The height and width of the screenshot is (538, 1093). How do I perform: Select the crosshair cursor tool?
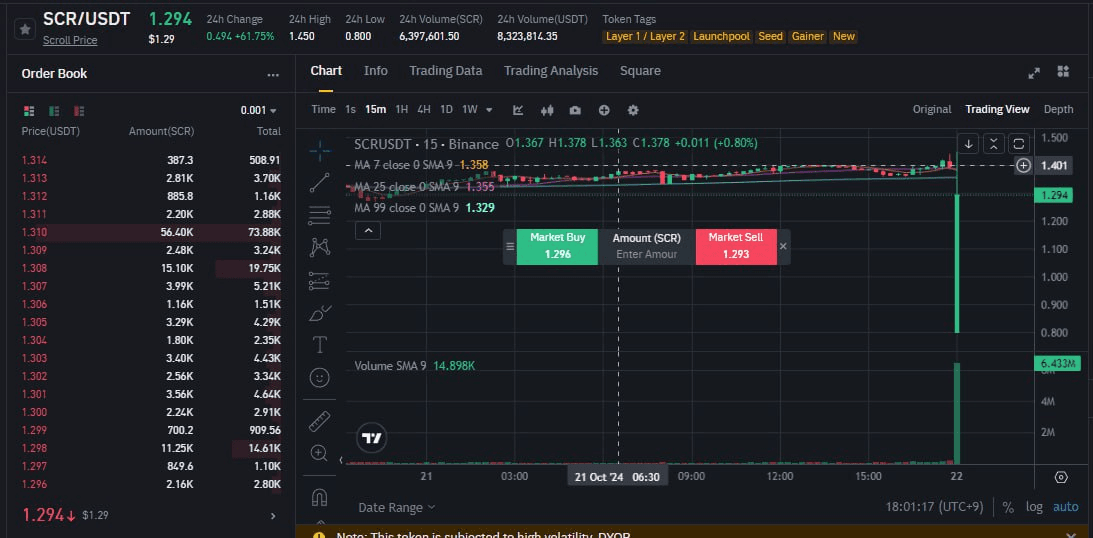coord(320,151)
